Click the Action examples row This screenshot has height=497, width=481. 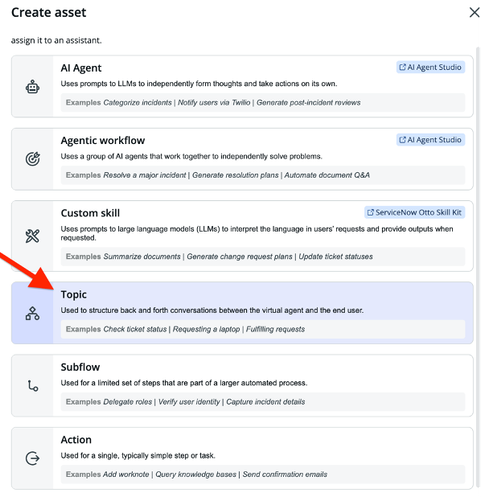coord(263,474)
